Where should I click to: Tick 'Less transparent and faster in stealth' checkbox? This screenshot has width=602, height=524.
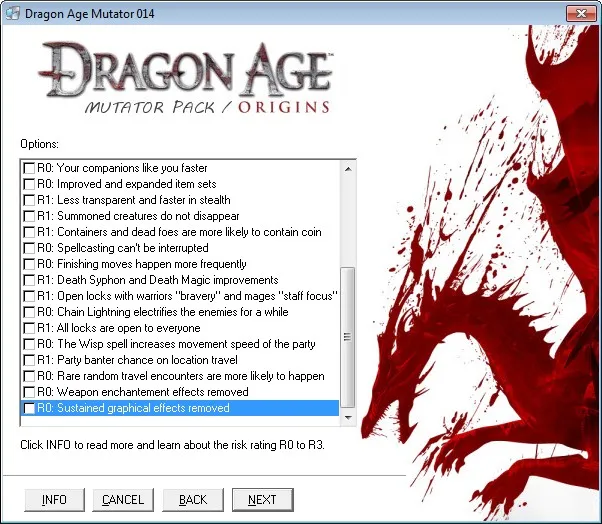[x=29, y=200]
